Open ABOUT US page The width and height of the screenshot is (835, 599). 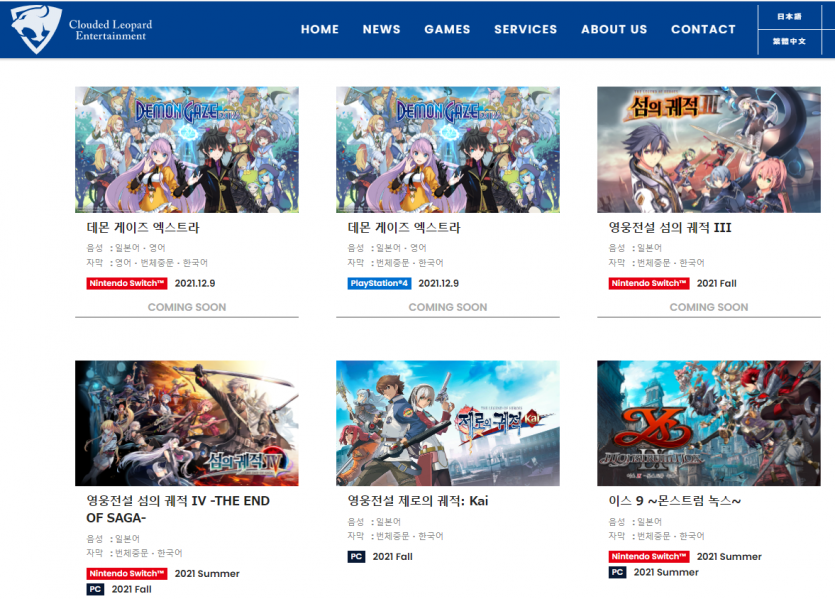[614, 29]
